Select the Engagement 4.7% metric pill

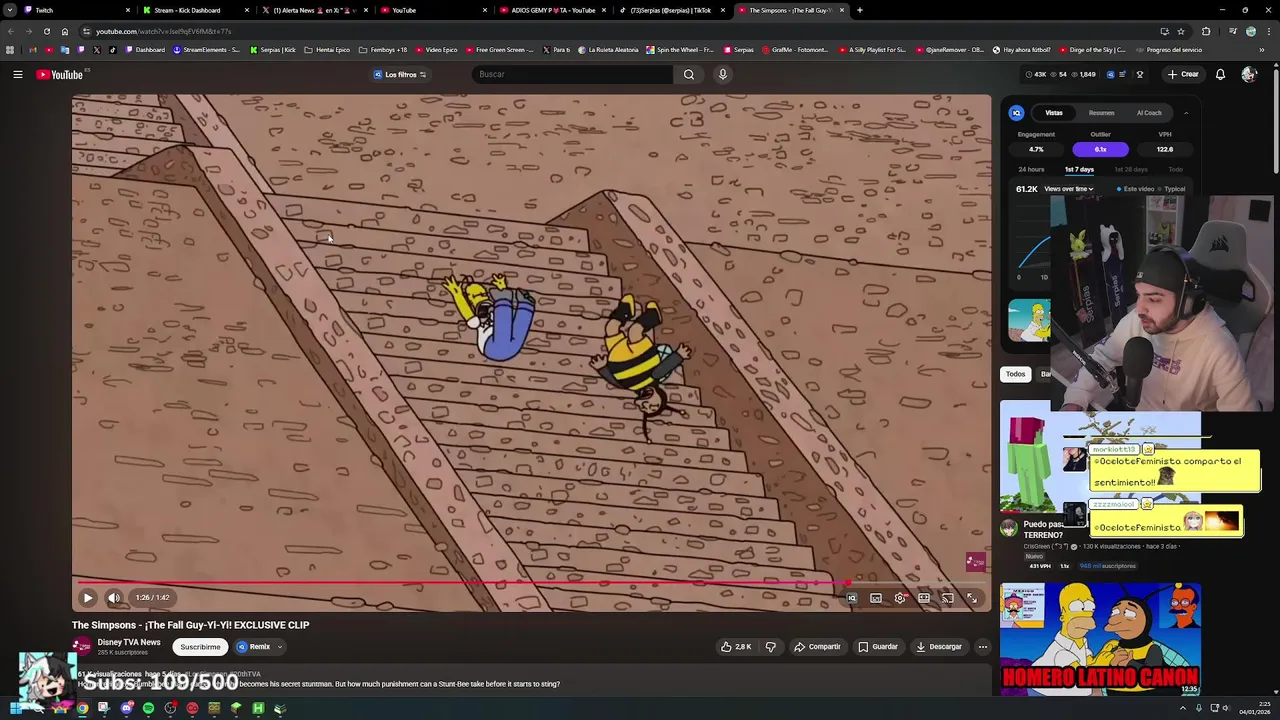tap(1036, 149)
